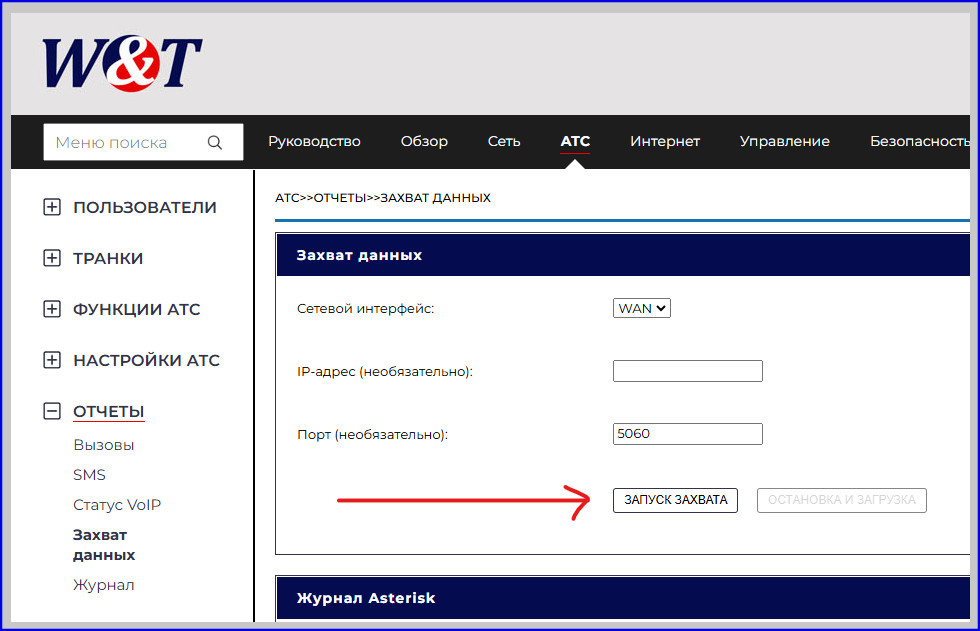The image size is (980, 631).
Task: Click the Порт (необязательно) label
Action: click(x=372, y=434)
